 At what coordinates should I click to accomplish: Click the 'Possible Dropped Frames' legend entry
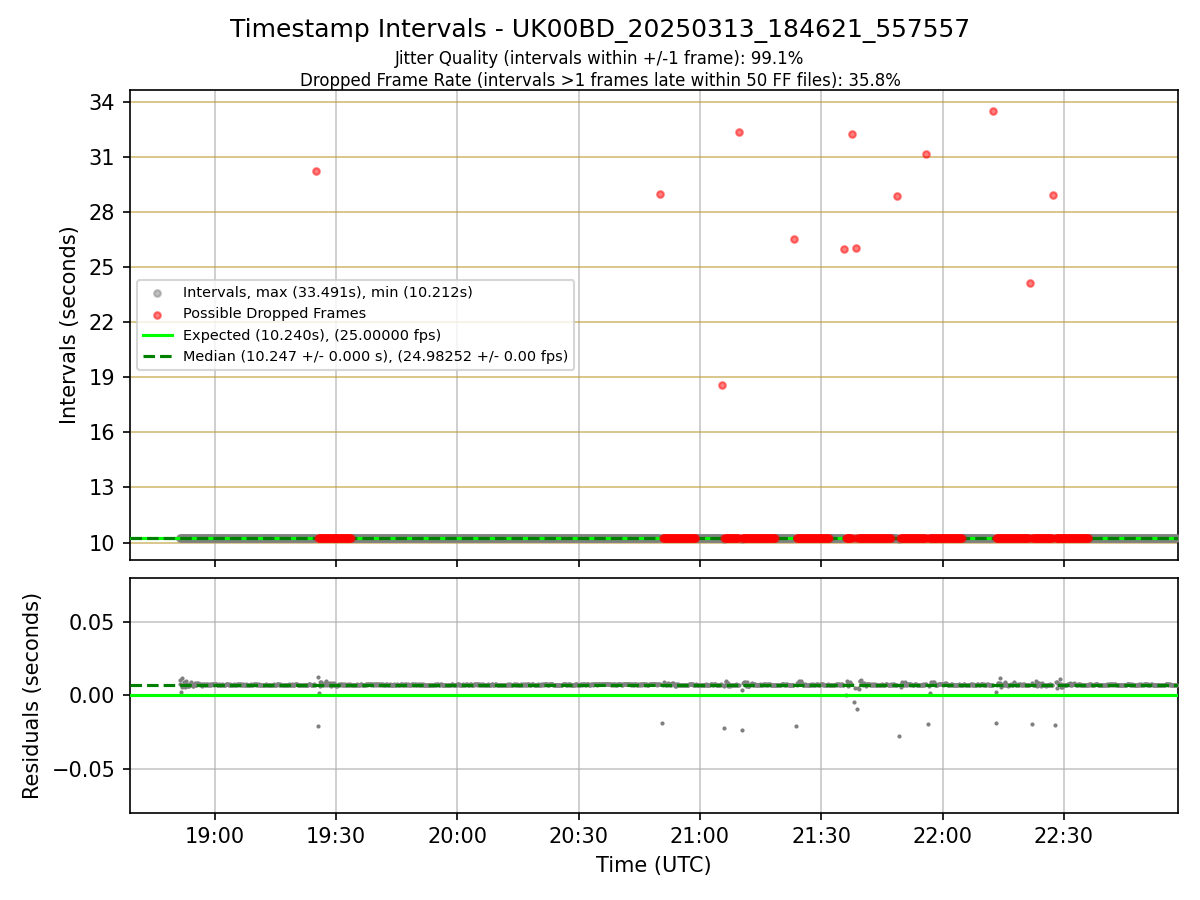pyautogui.click(x=274, y=313)
